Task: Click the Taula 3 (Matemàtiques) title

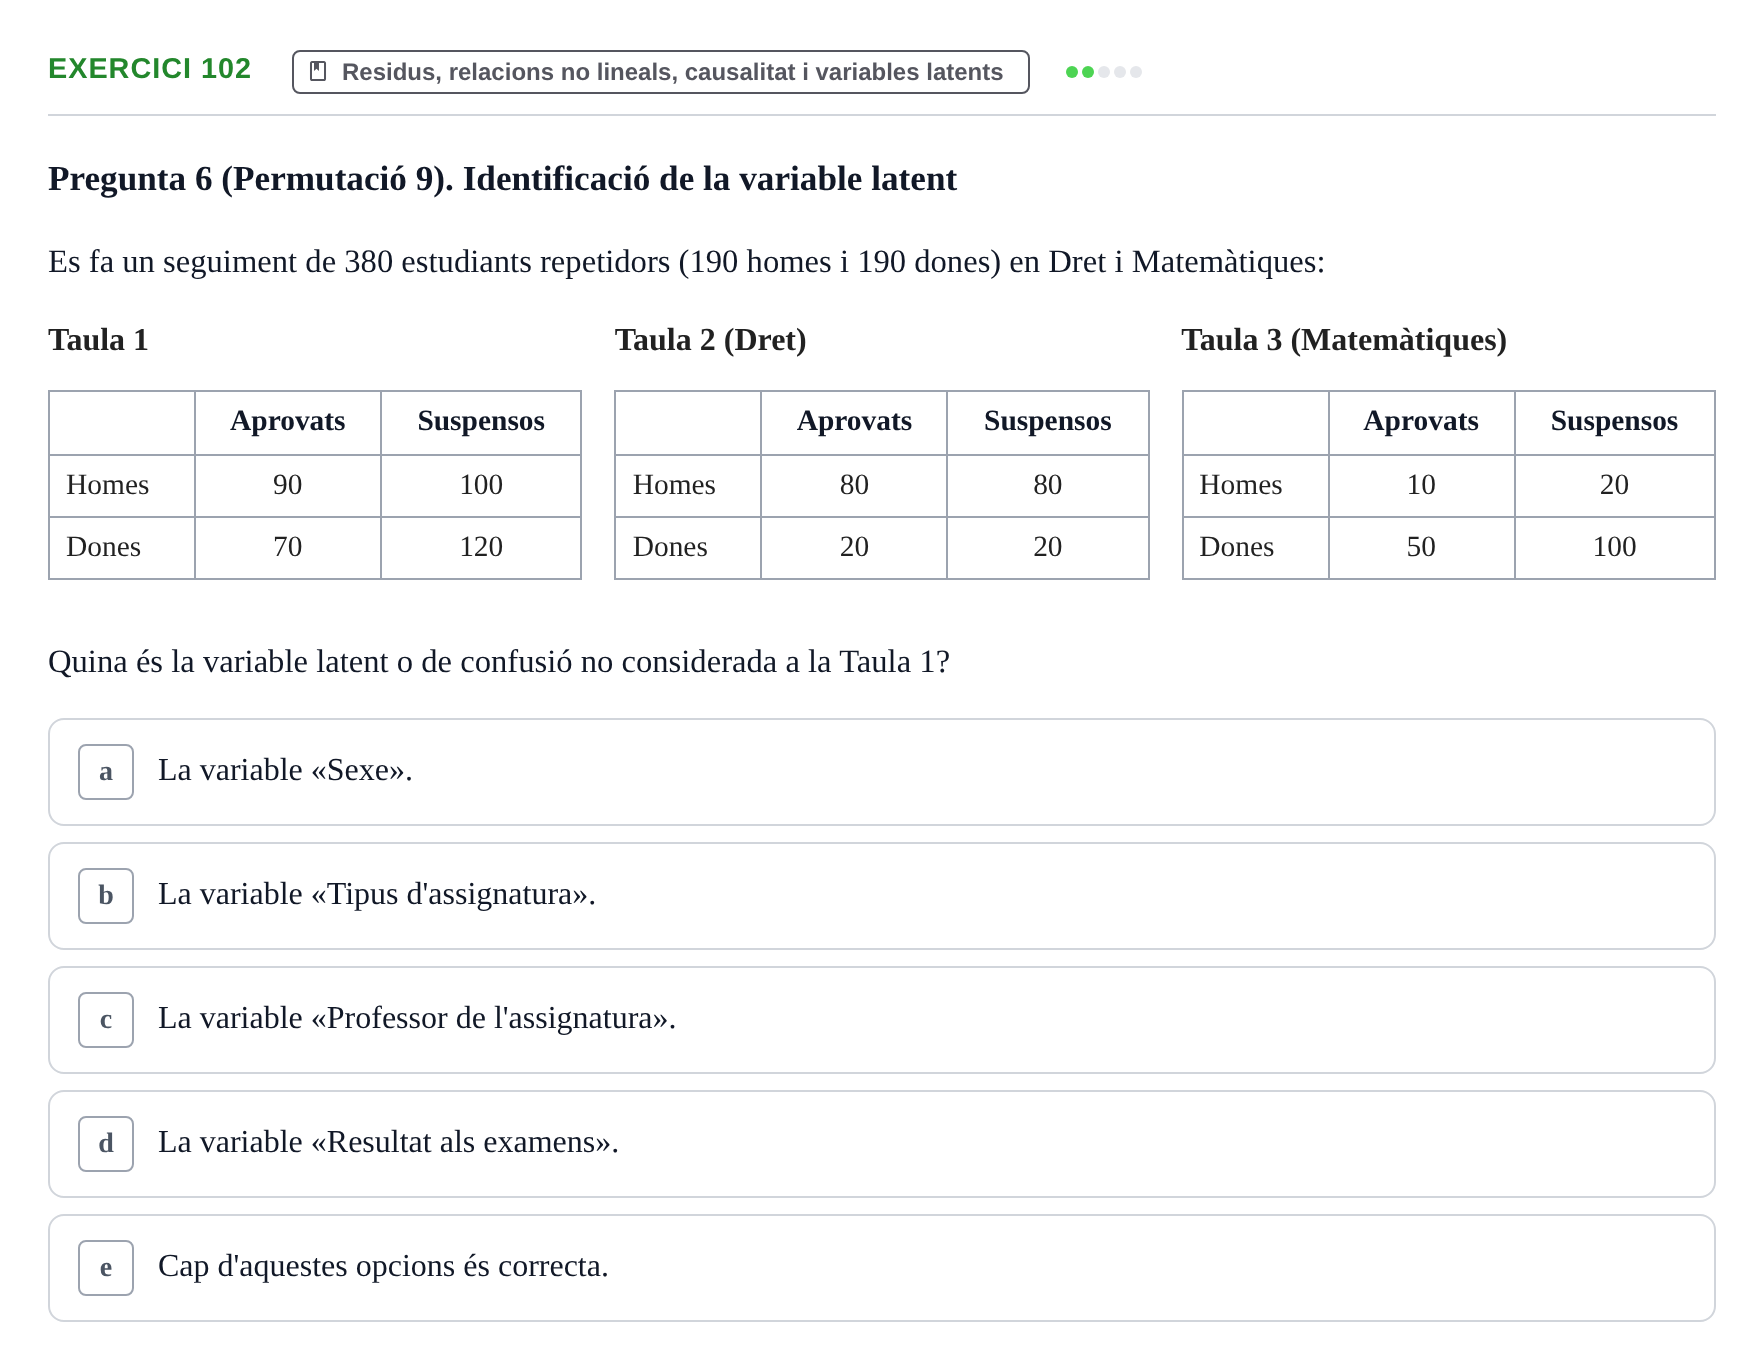Action: [1344, 340]
